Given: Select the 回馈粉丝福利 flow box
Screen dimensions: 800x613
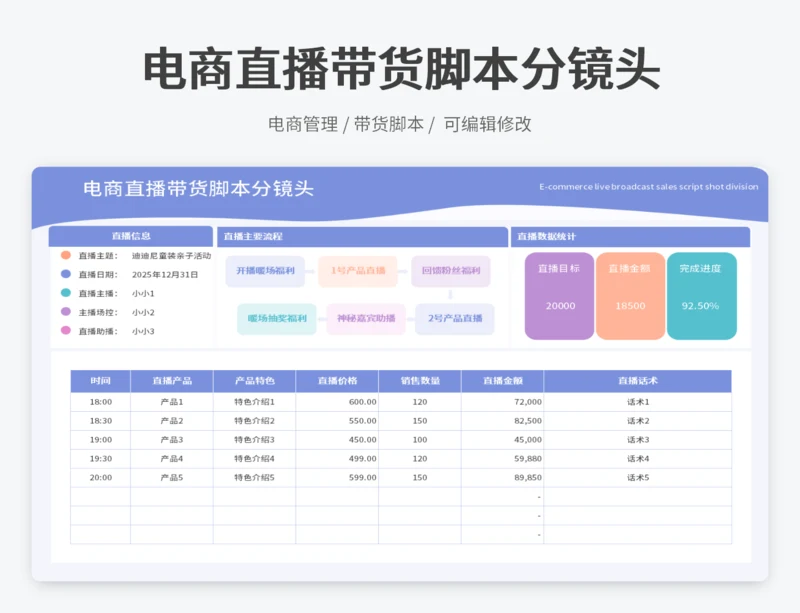Looking at the screenshot, I should 451,271.
